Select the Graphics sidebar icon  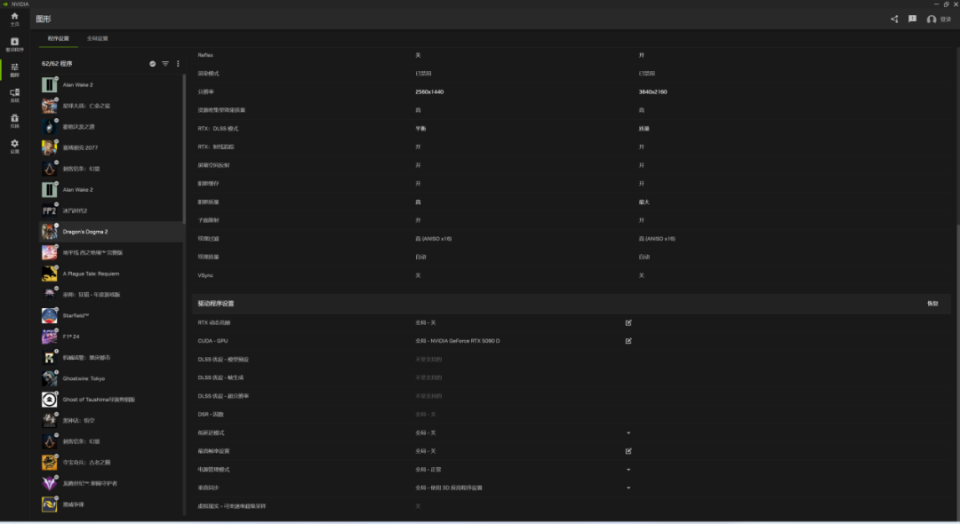tap(14, 70)
